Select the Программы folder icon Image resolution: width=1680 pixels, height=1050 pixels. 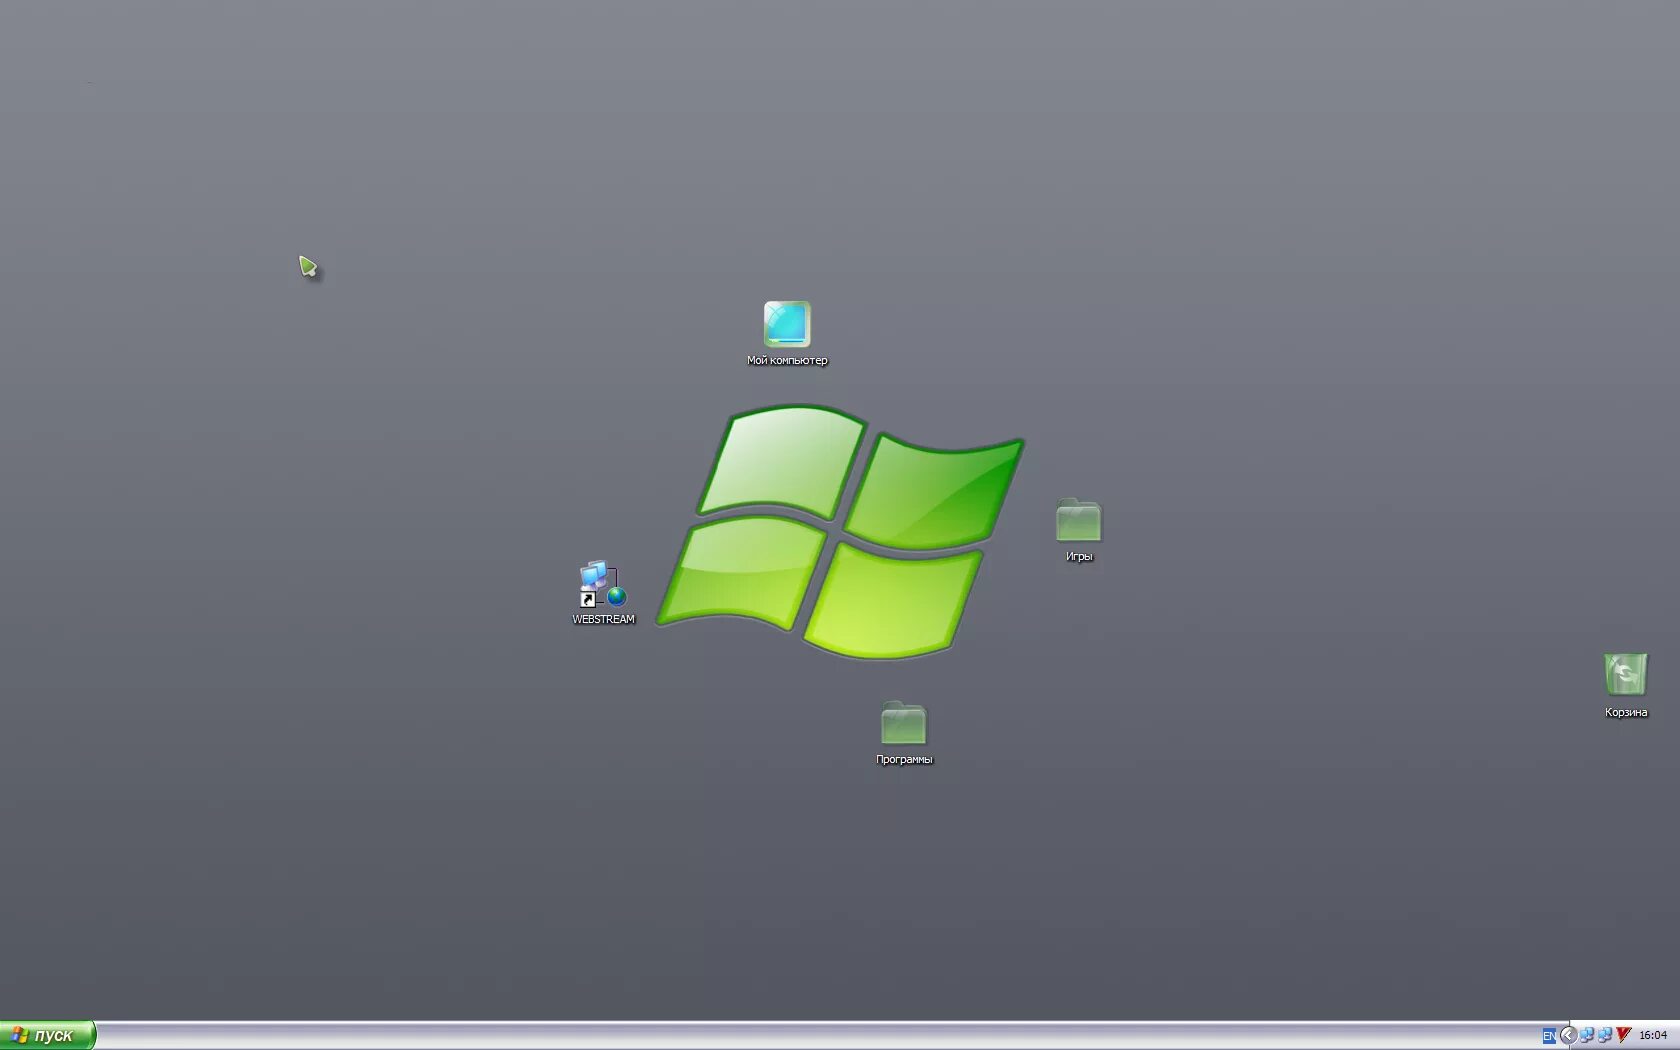coord(903,724)
